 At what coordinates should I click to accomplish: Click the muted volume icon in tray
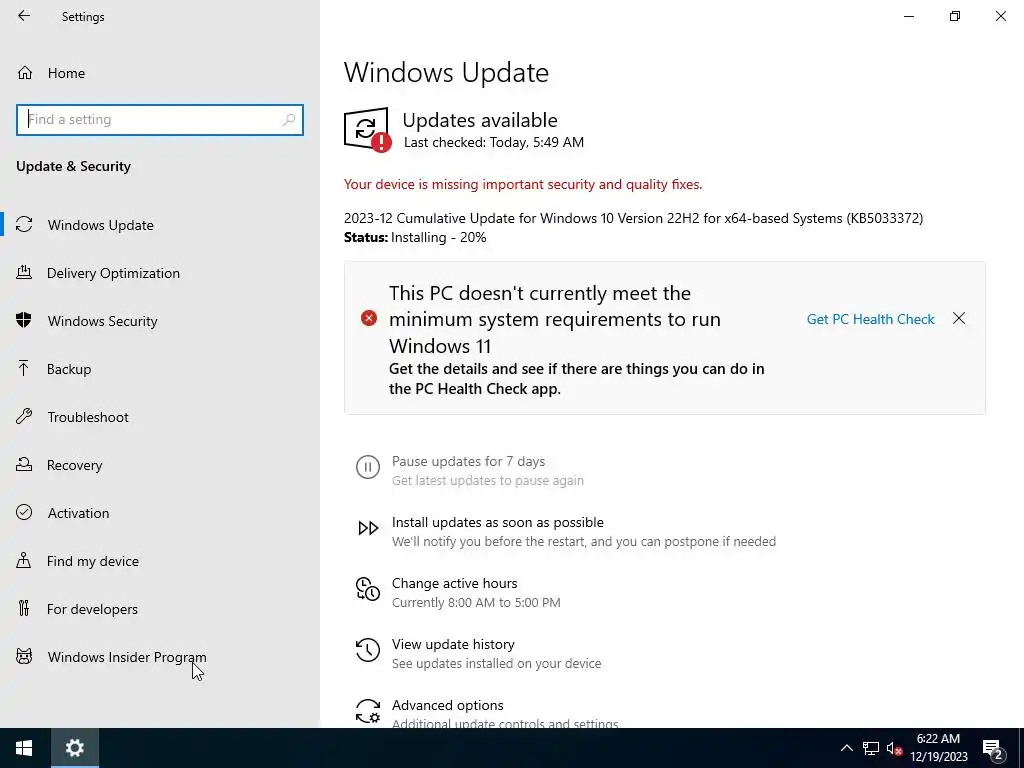click(x=895, y=748)
